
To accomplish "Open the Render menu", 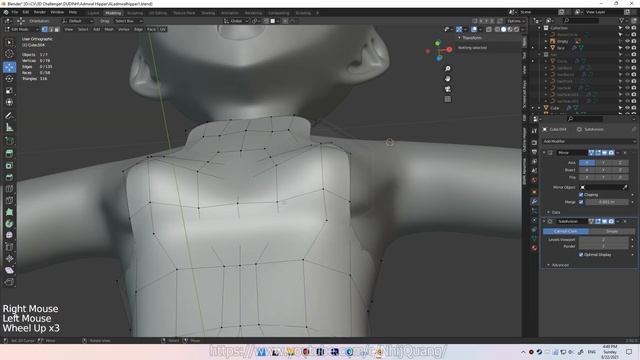I will [40, 12].
